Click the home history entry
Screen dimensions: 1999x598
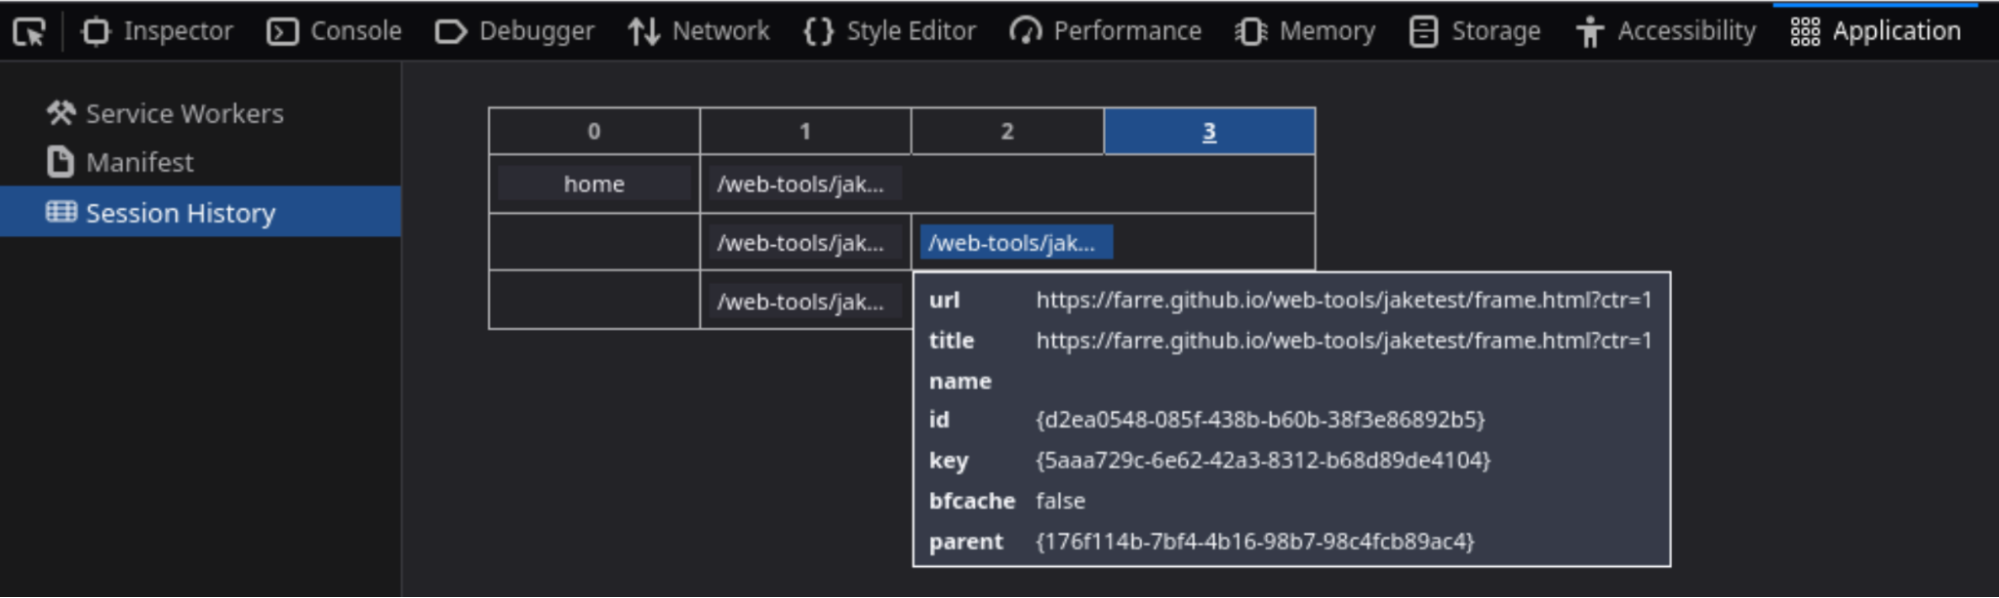point(594,184)
